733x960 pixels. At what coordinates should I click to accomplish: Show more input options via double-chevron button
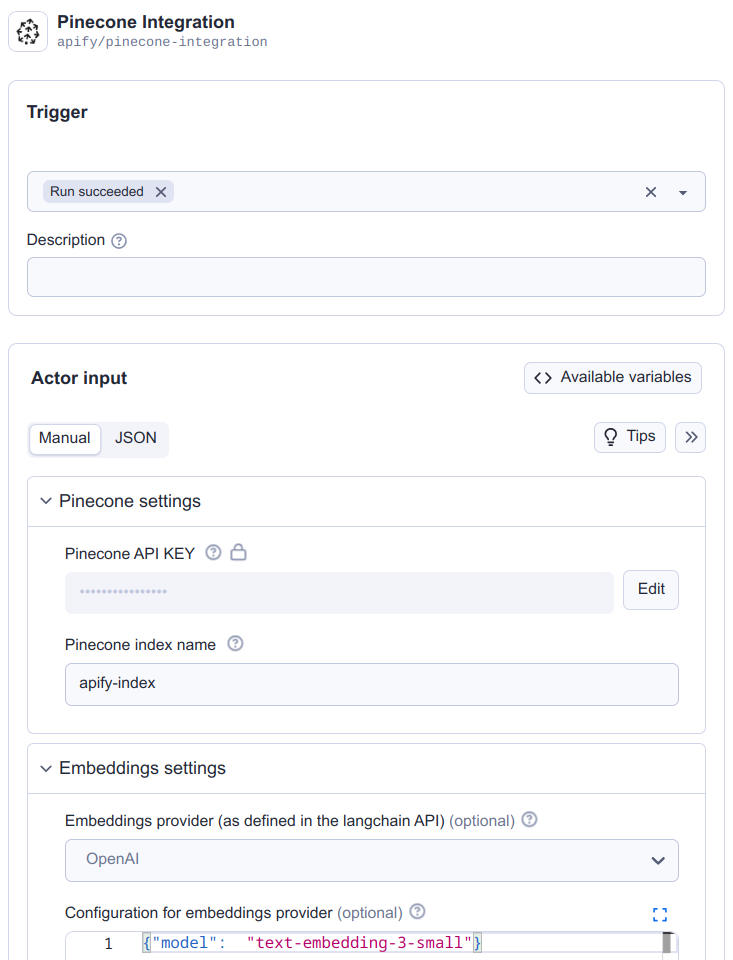pyautogui.click(x=690, y=437)
